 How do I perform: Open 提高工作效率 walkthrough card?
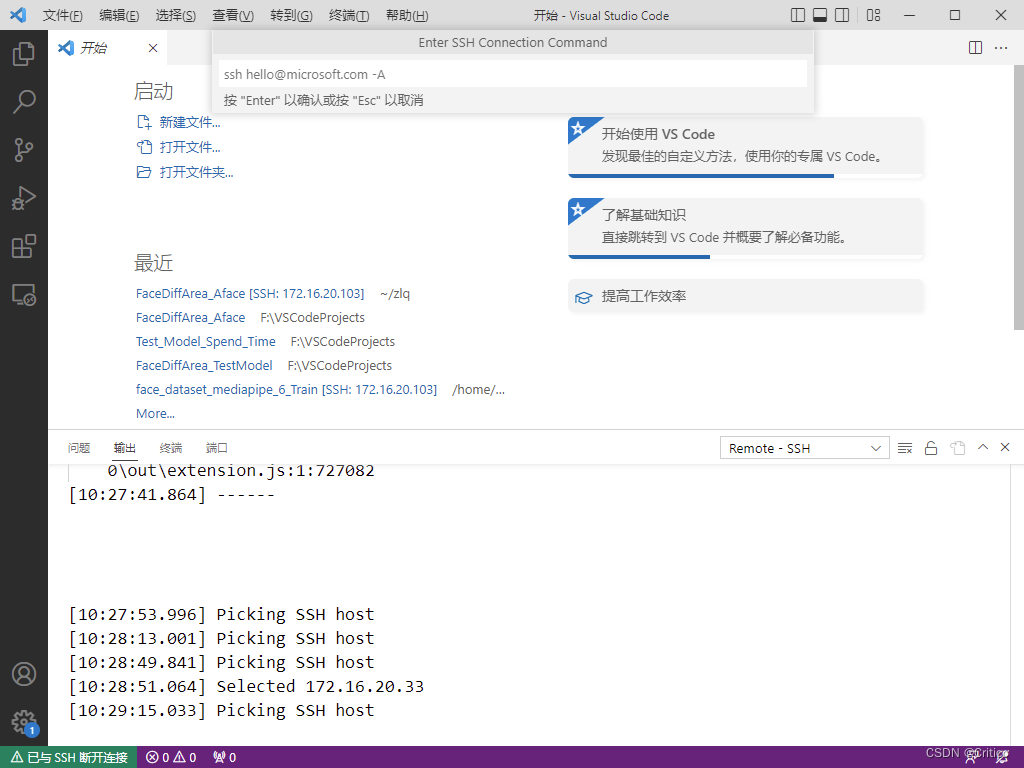tap(745, 296)
